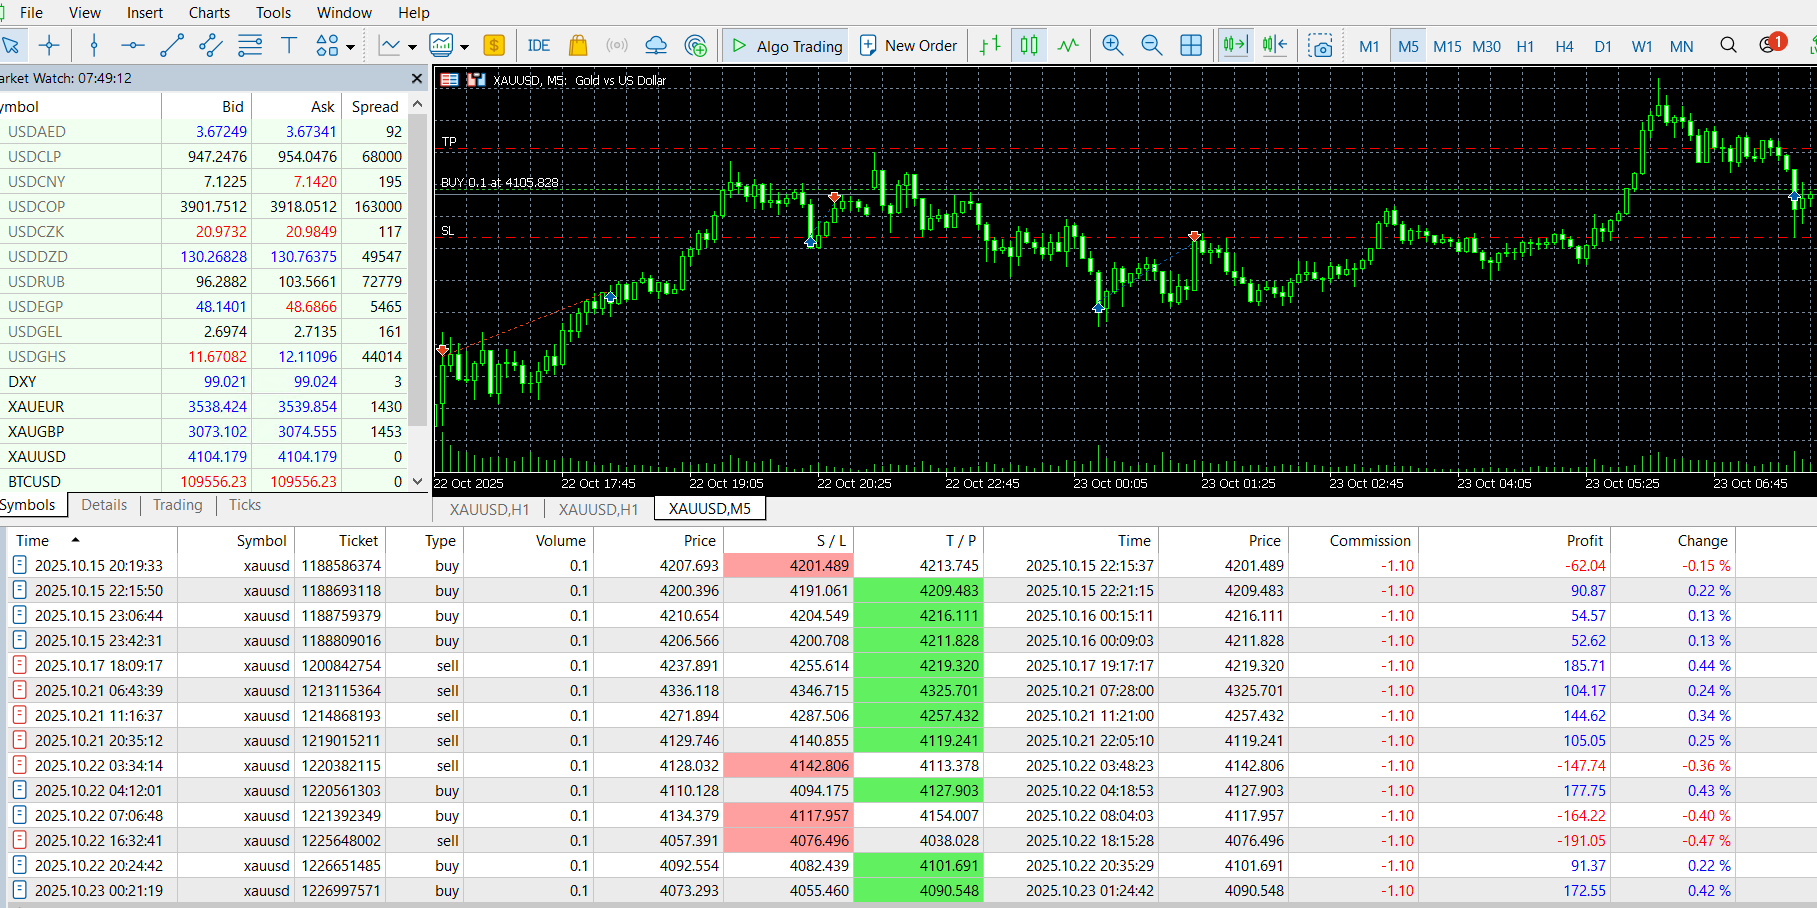Toggle chart shift from right edge
1817x908 pixels.
tap(1275, 46)
